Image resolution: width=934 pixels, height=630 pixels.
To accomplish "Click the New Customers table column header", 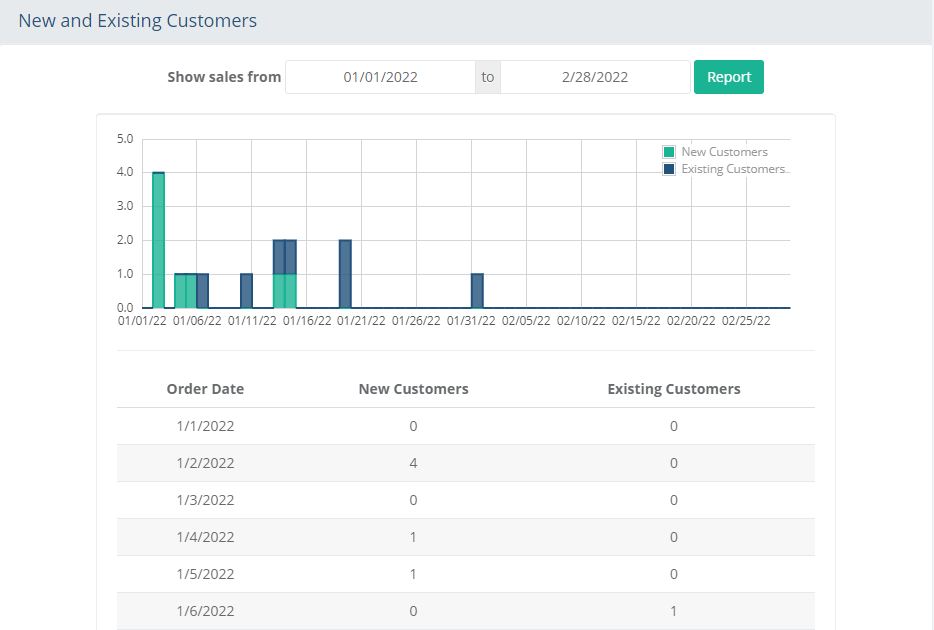I will 413,389.
